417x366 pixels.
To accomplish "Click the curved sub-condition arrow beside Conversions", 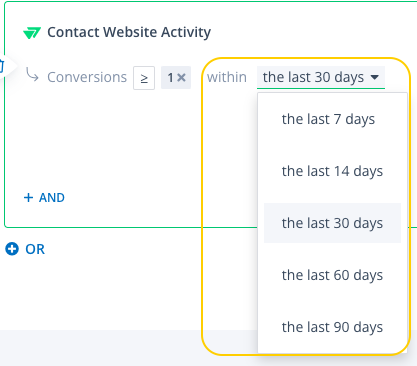I will click(x=32, y=75).
